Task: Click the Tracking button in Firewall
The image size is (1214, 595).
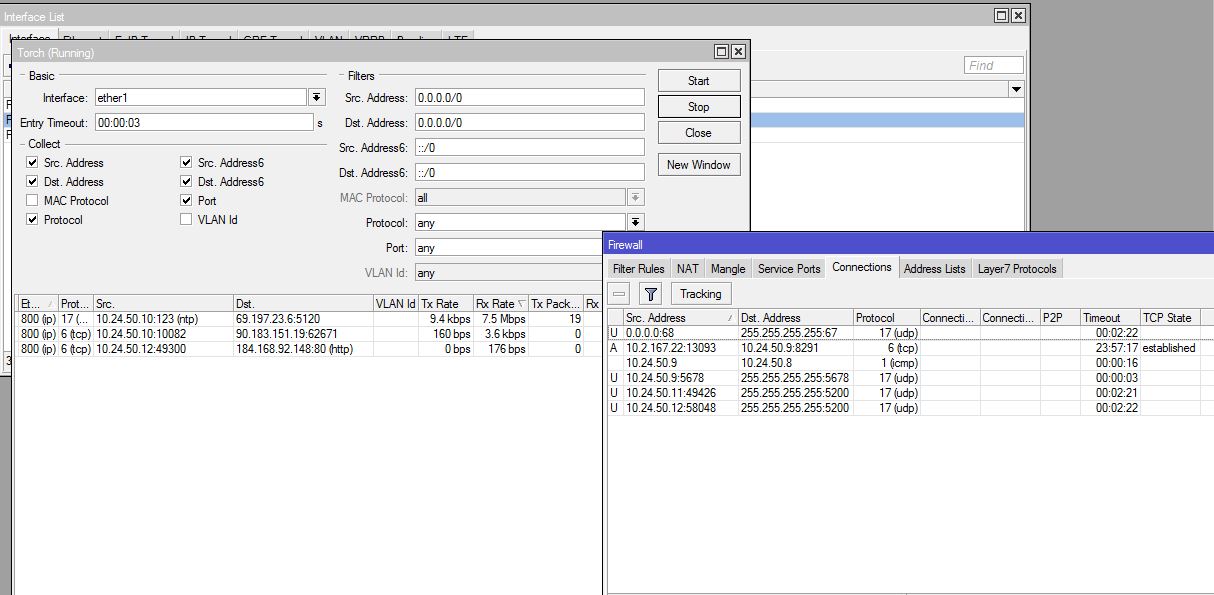Action: (700, 294)
